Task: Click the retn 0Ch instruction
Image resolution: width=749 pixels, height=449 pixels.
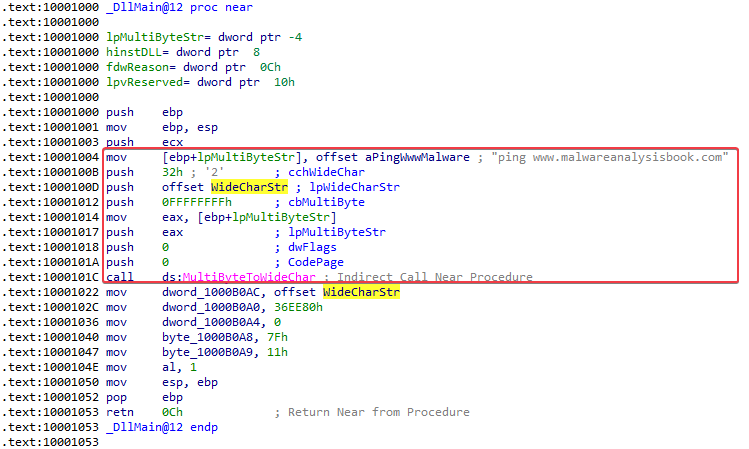Action: pyautogui.click(x=144, y=412)
